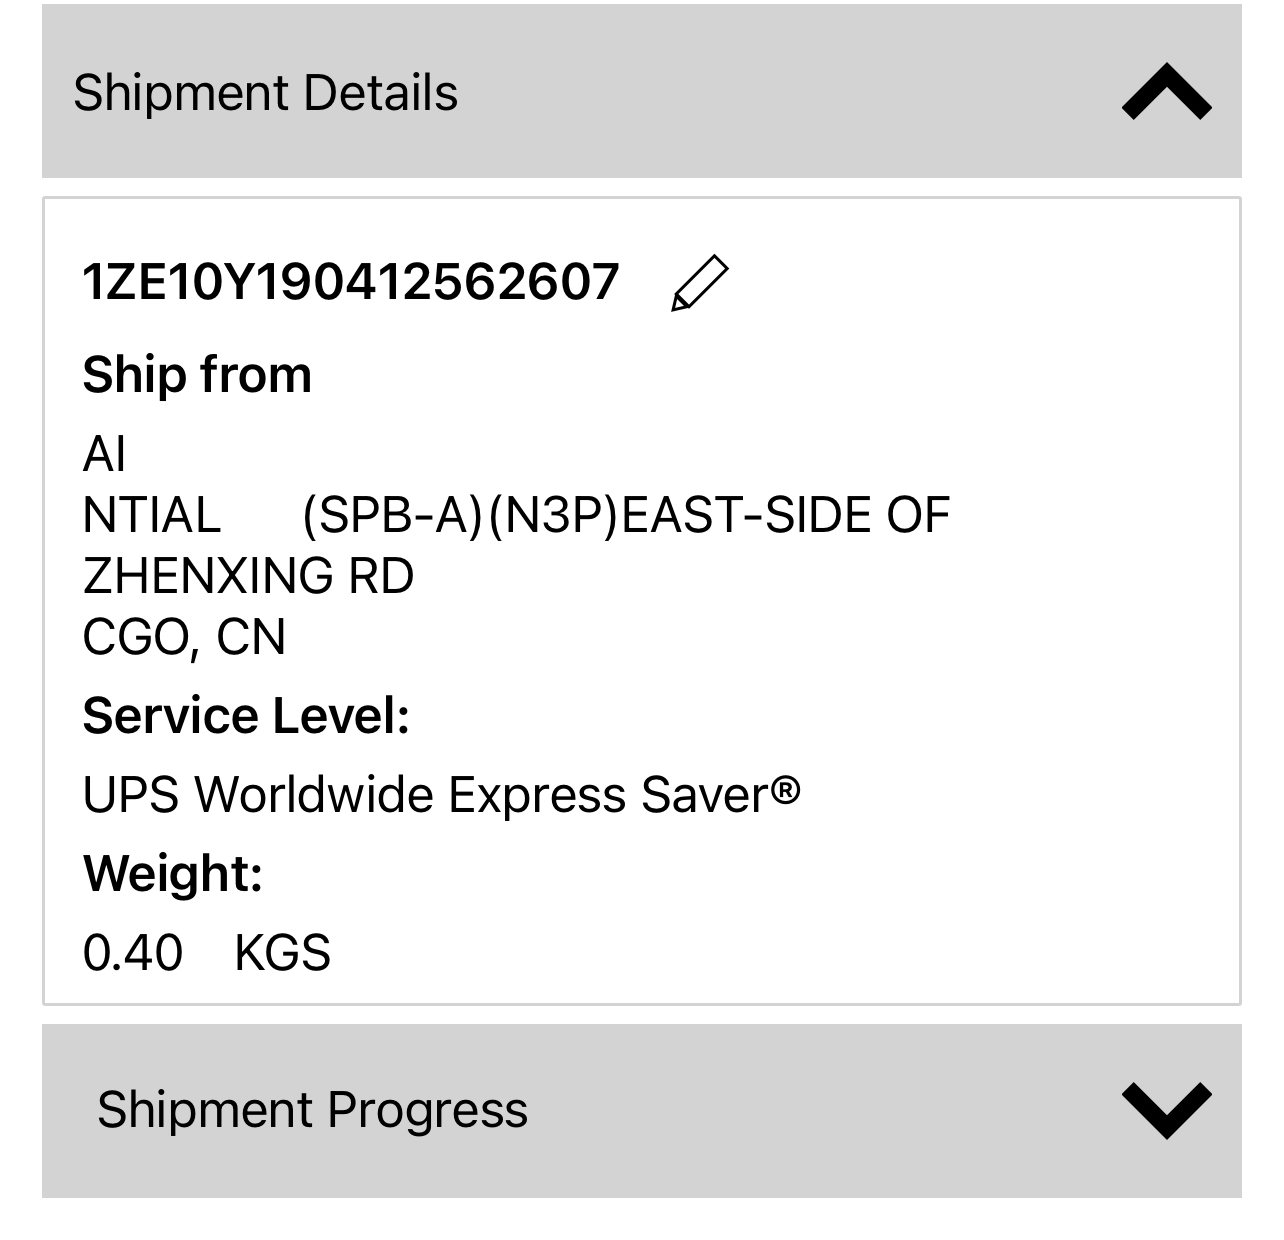
Task: Click the Shipment Details header title
Action: [x=265, y=93]
